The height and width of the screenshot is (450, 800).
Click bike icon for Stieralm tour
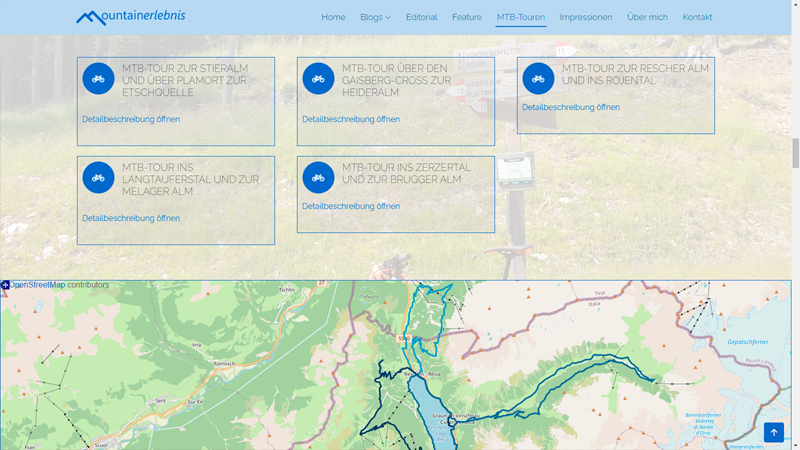coord(98,79)
